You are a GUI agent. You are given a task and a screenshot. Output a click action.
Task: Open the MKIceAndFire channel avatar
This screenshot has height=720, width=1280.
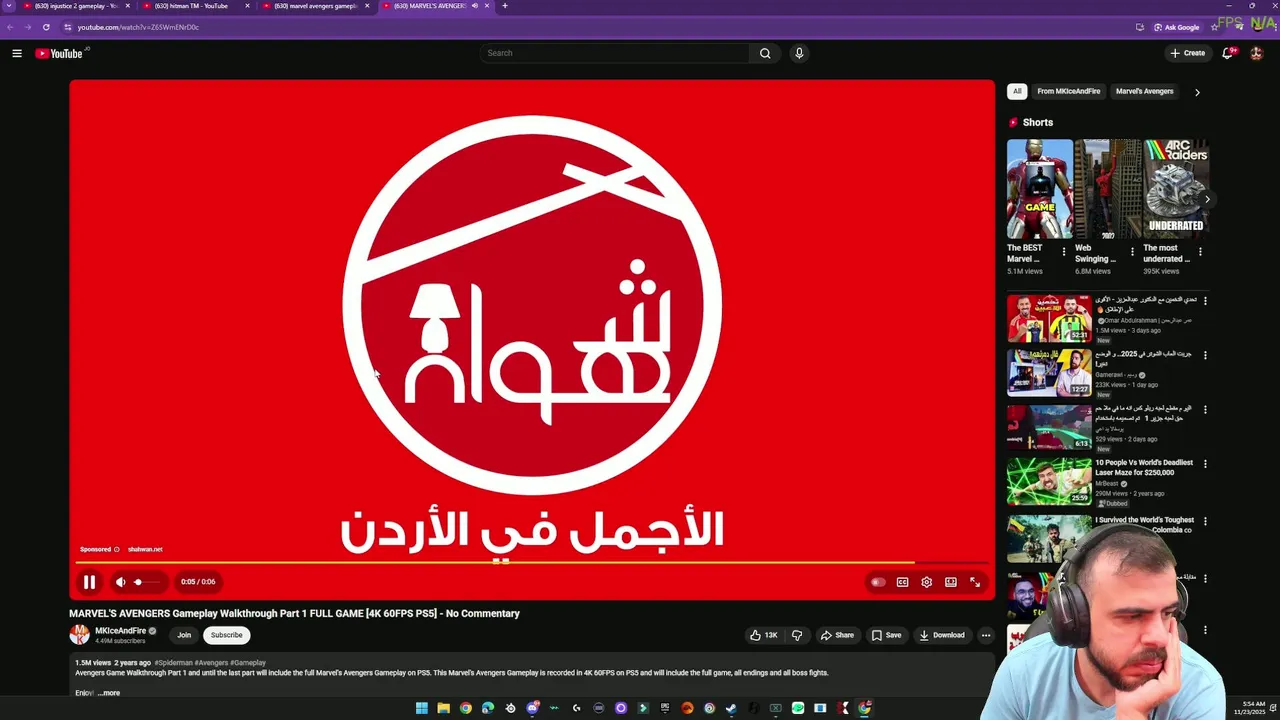[79, 635]
